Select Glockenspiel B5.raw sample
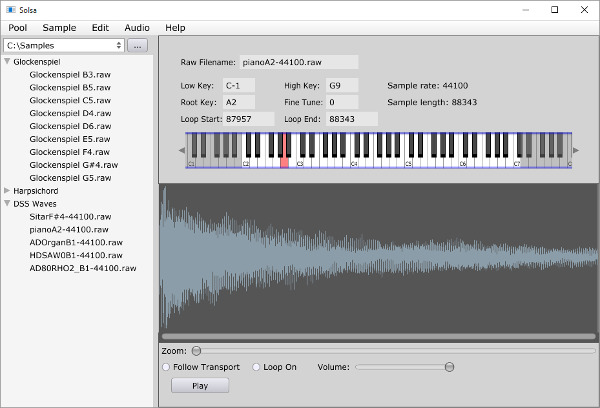Image resolution: width=600 pixels, height=408 pixels. point(70,88)
